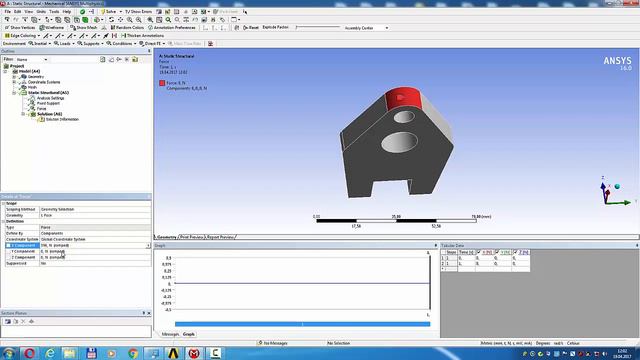Open the Loads dropdown
Image resolution: width=640 pixels, height=360 pixels.
pos(64,44)
